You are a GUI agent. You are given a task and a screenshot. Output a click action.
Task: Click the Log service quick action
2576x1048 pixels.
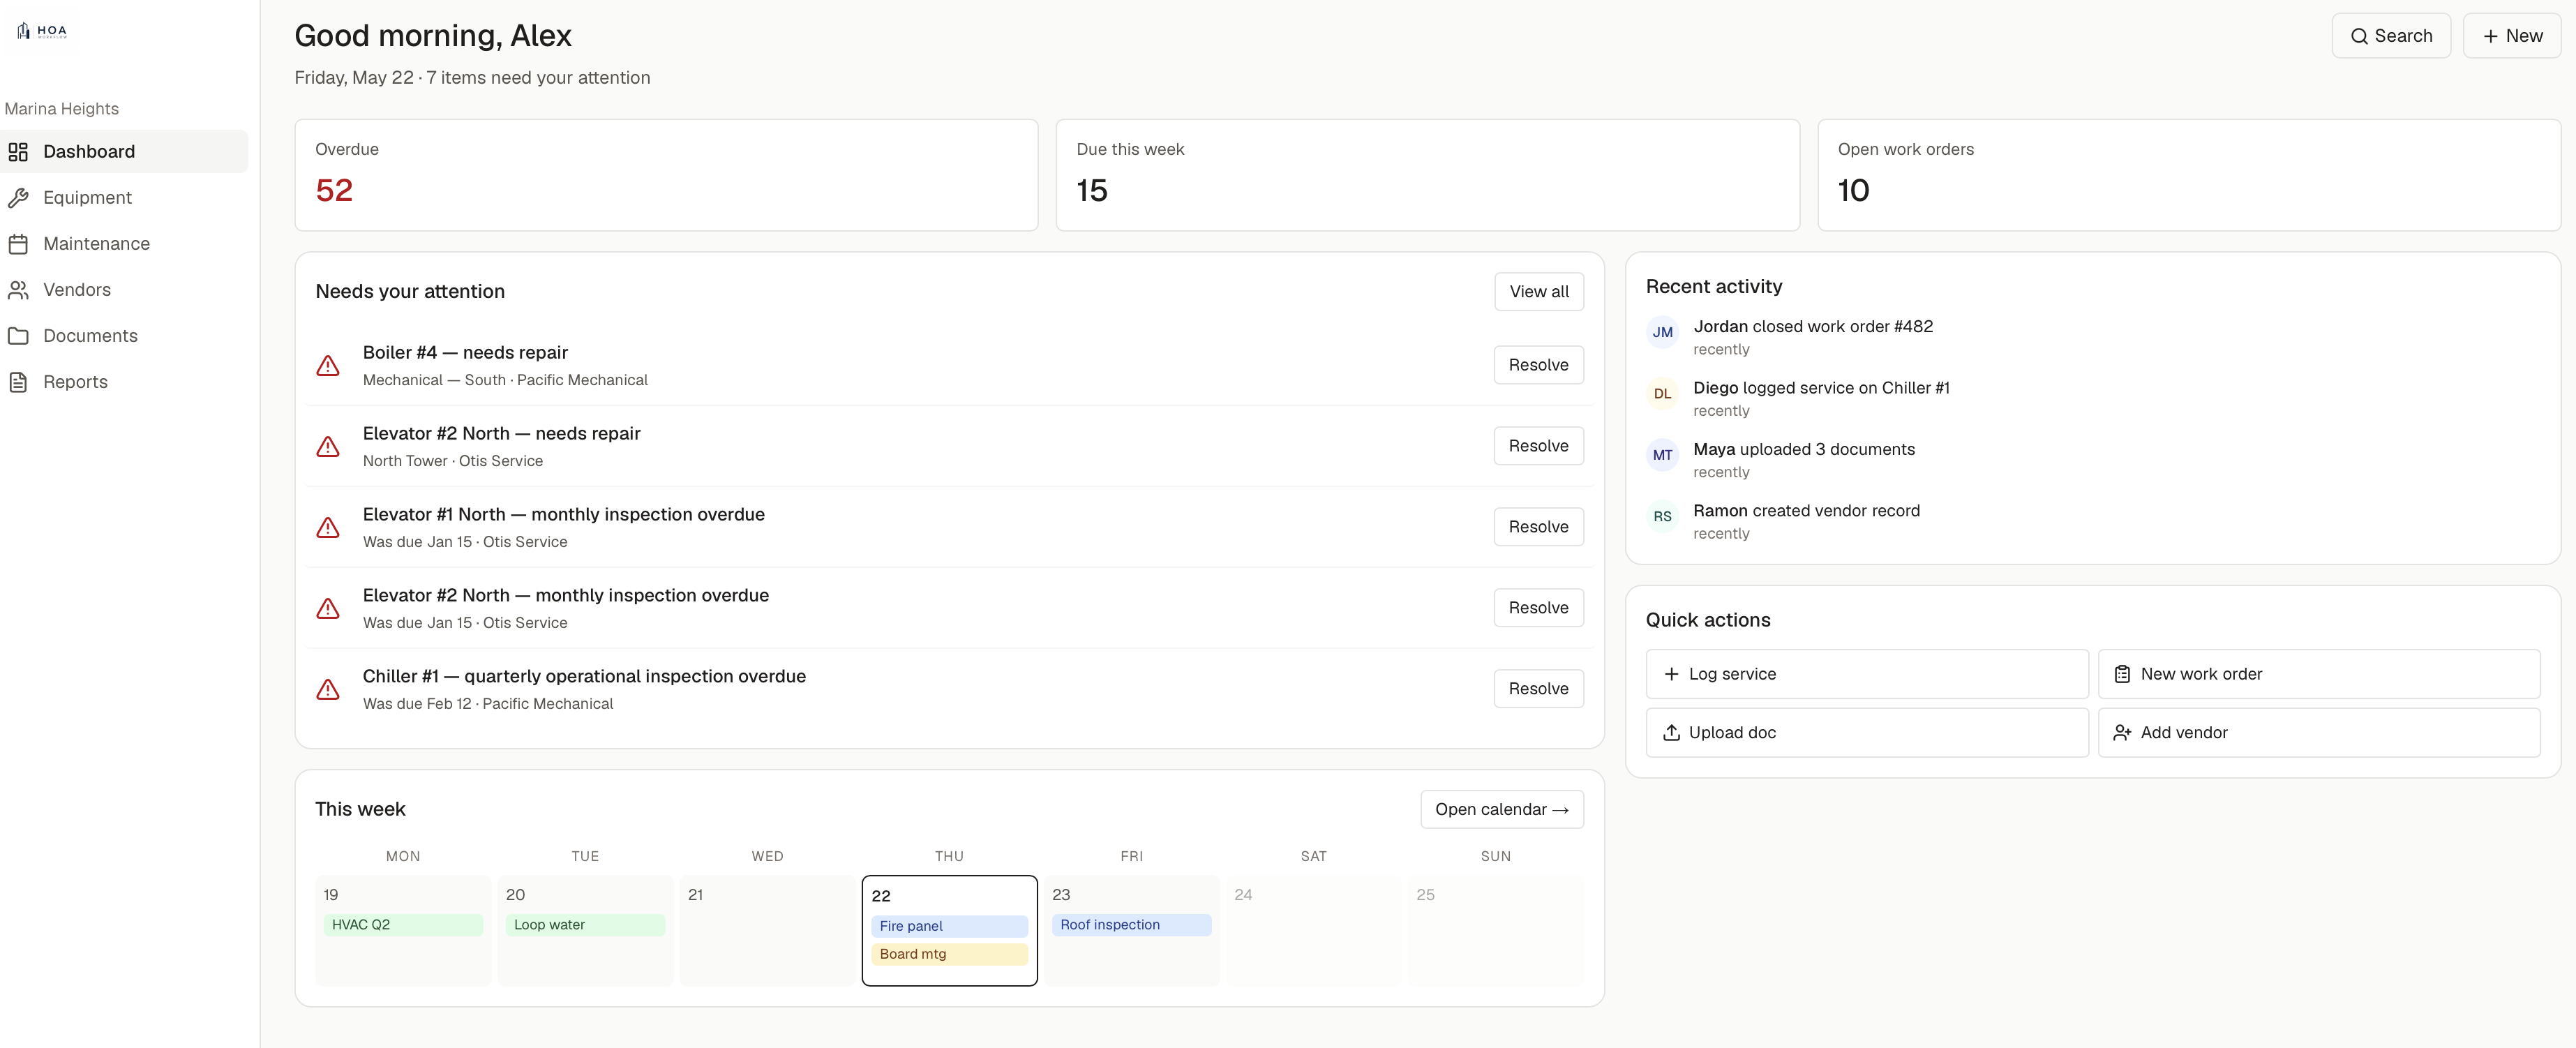1867,674
